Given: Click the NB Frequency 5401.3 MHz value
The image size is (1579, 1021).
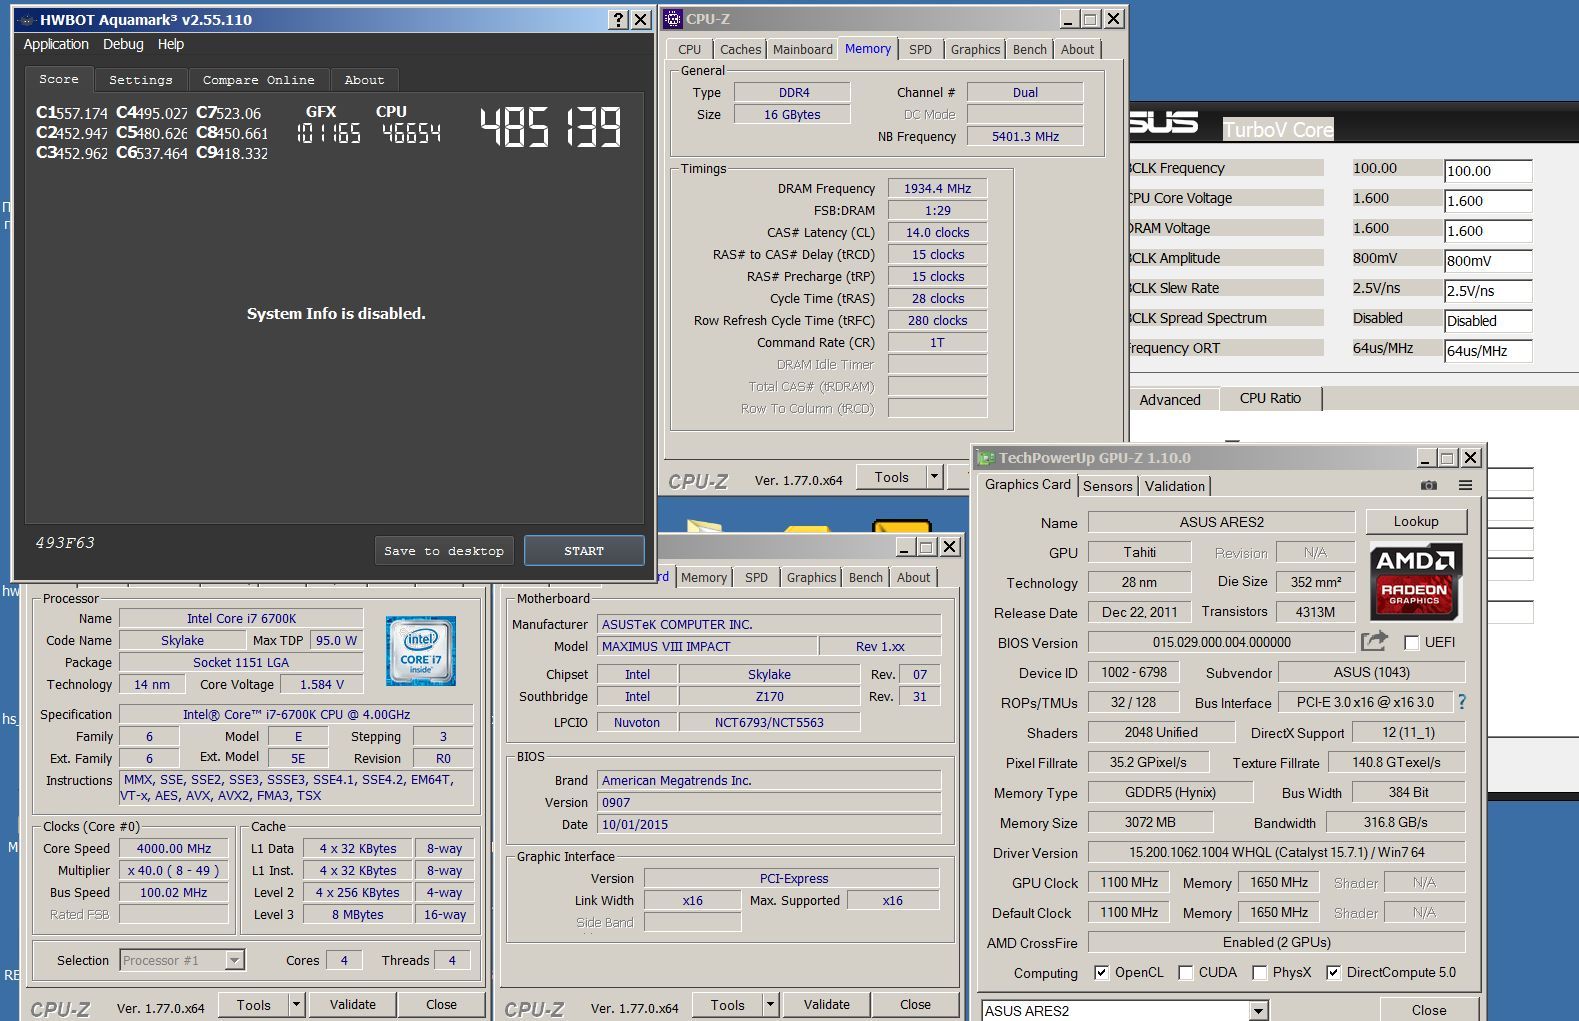Looking at the screenshot, I should [1025, 136].
